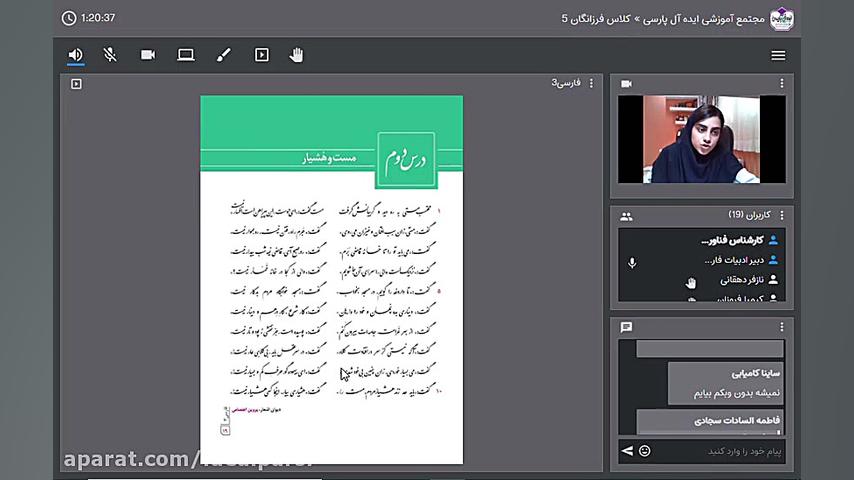
Task: Open the emoji picker in chat
Action: (644, 451)
